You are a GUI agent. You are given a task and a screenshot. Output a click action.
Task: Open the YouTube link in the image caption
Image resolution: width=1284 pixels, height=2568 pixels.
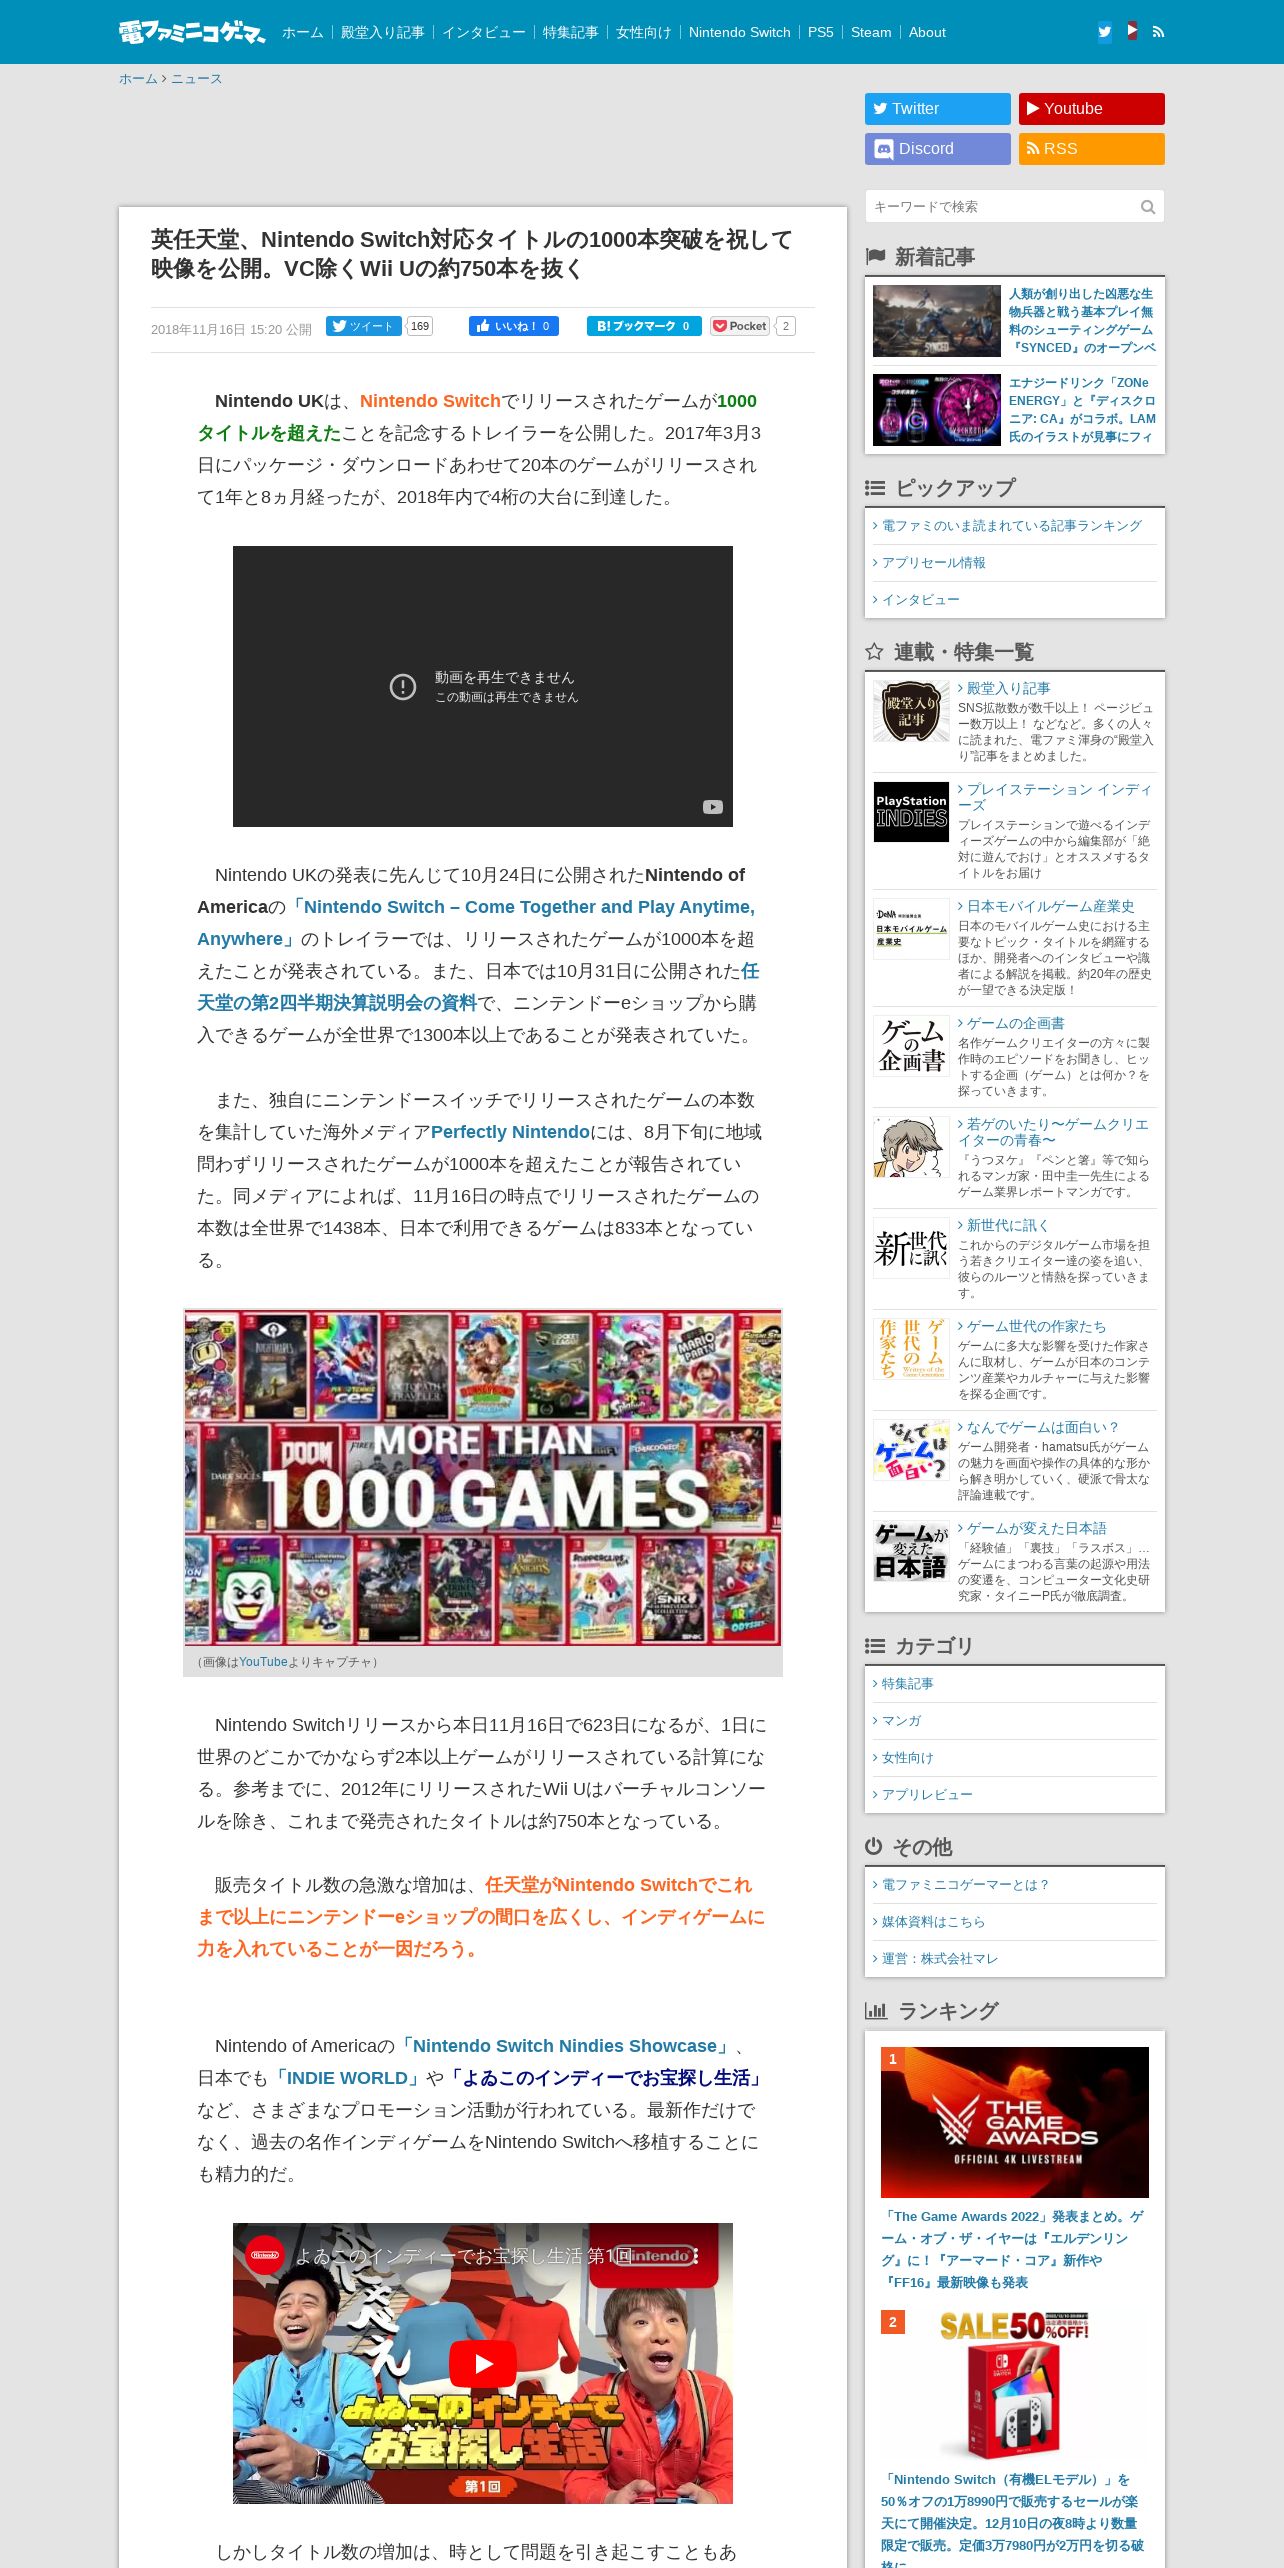pos(263,1662)
